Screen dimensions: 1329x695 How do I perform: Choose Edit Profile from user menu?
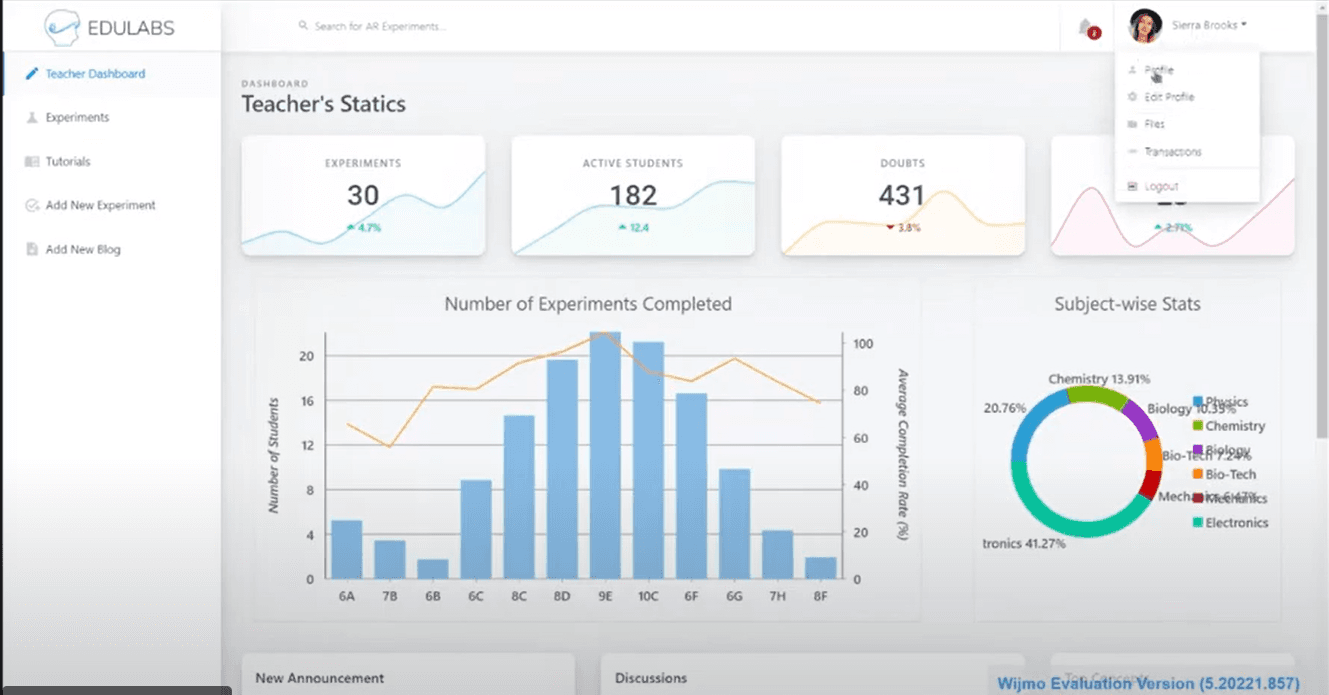(x=1169, y=98)
